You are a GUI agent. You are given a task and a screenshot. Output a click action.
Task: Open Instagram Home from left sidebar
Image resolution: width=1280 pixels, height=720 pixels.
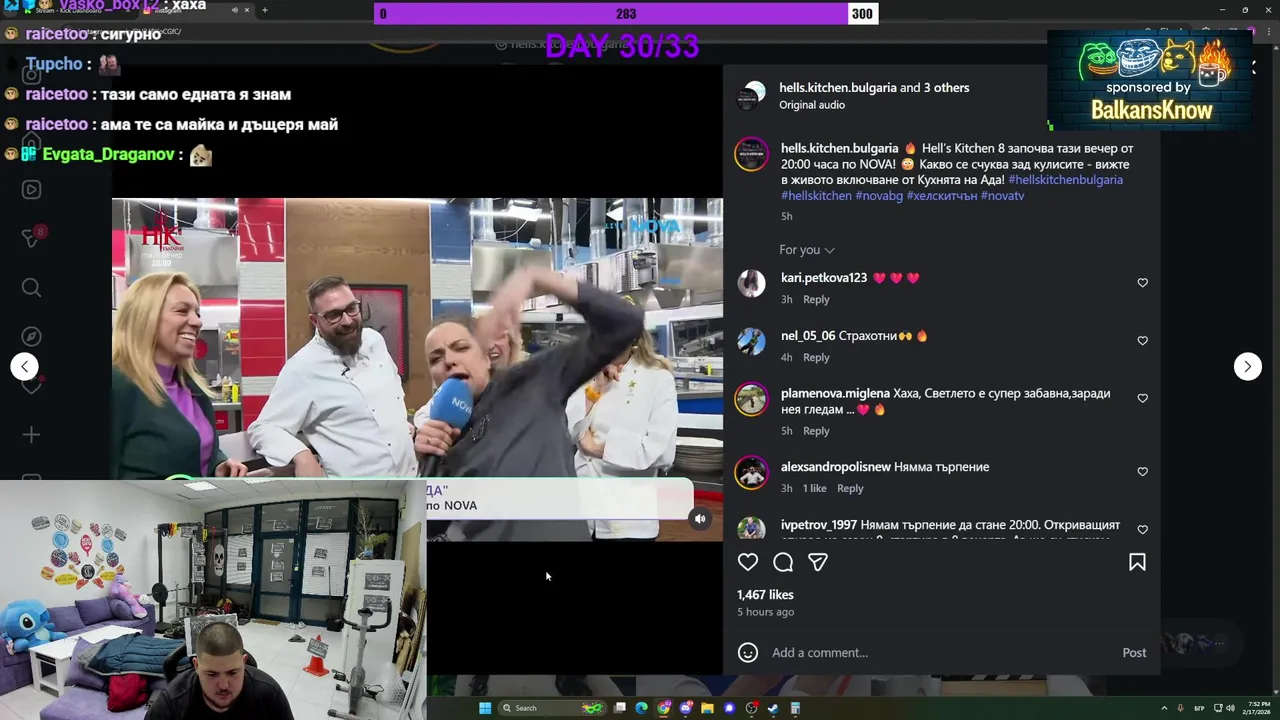coord(31,142)
